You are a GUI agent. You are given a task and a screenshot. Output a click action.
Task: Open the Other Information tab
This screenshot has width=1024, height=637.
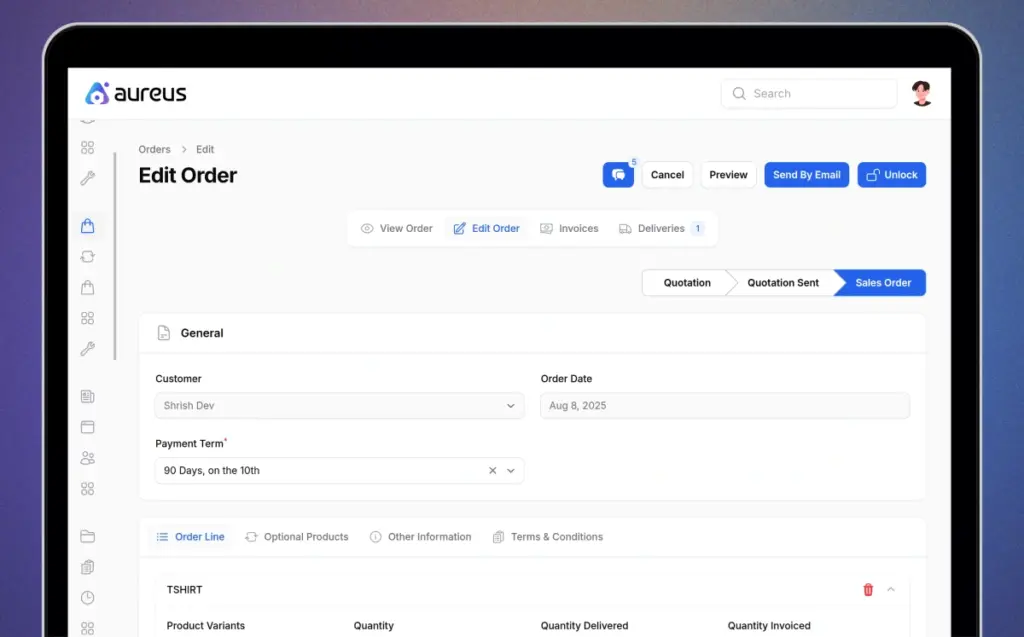pos(421,537)
